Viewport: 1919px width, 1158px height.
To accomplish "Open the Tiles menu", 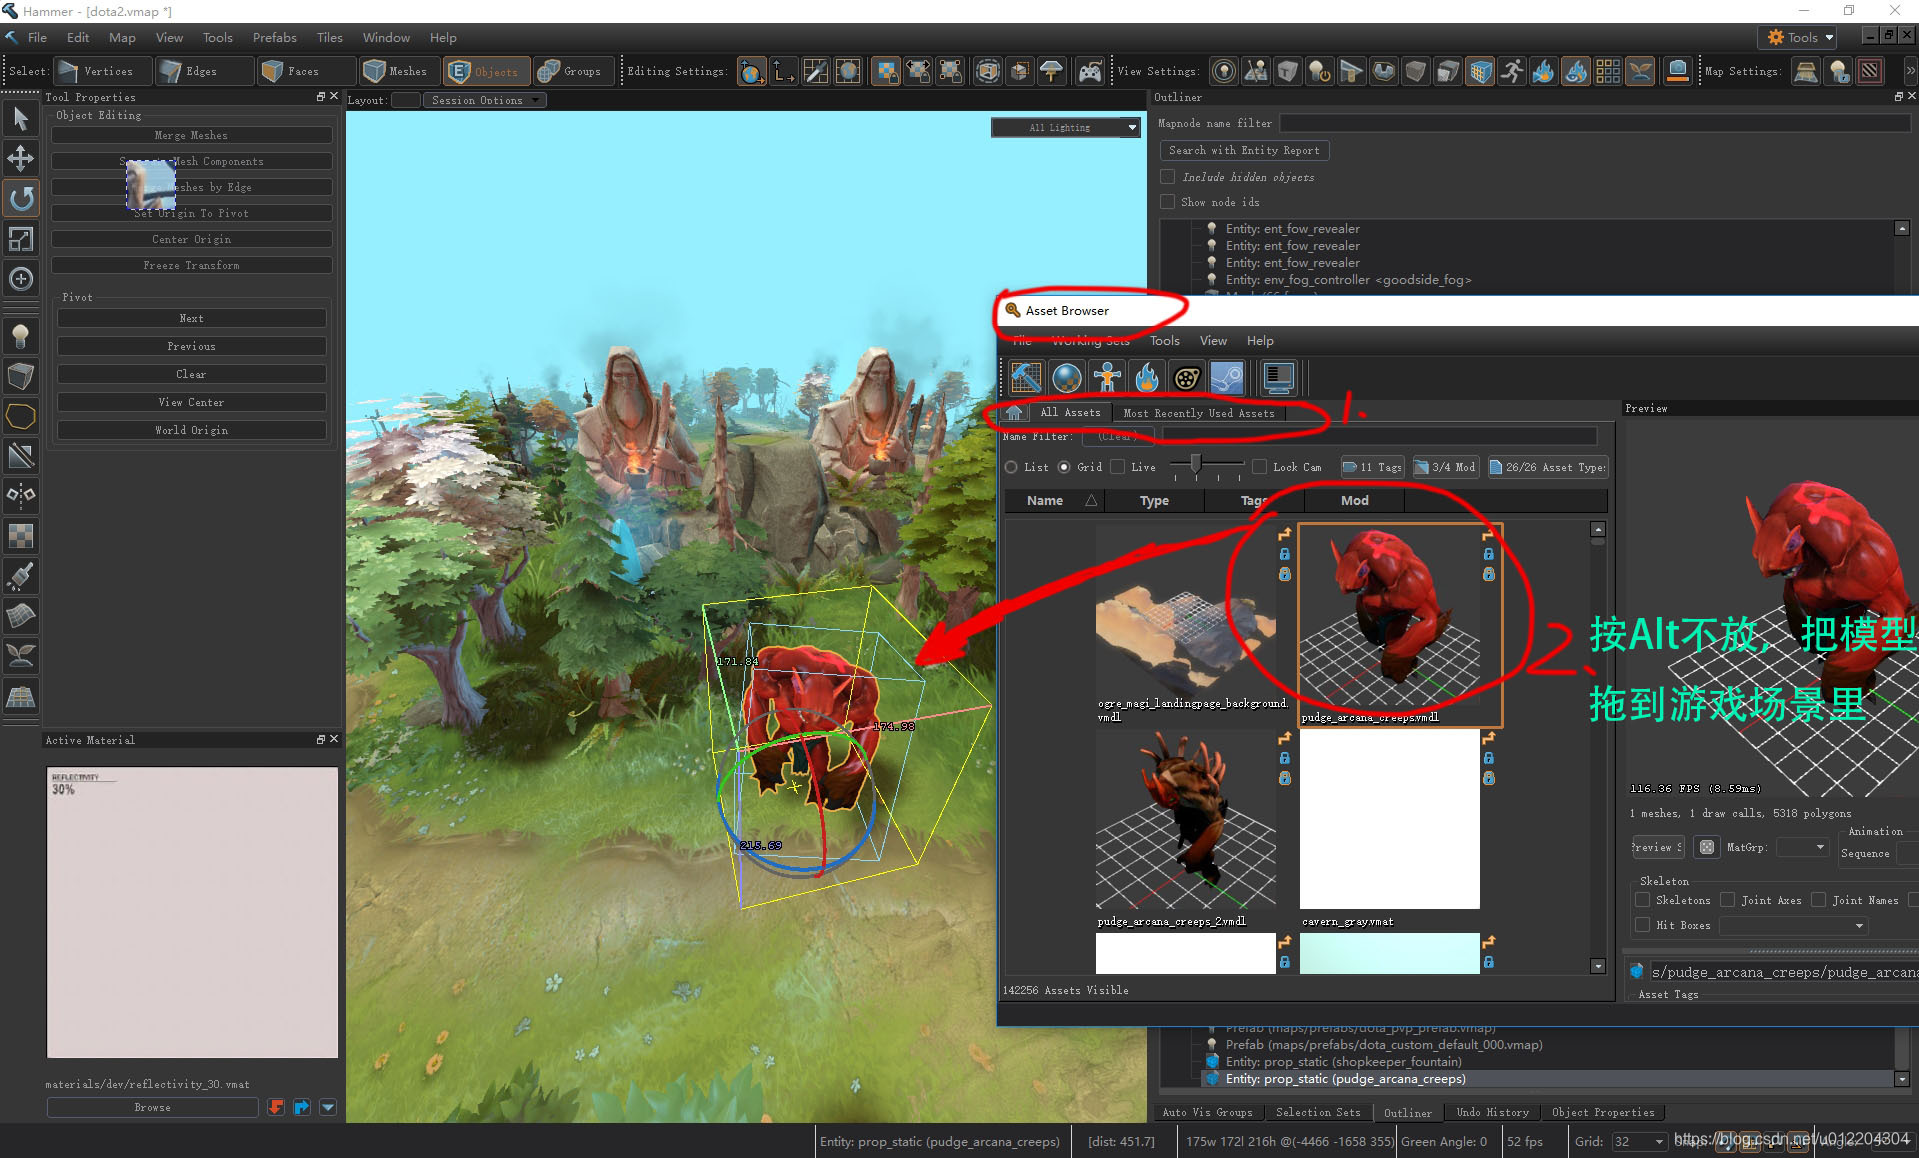I will 329,37.
